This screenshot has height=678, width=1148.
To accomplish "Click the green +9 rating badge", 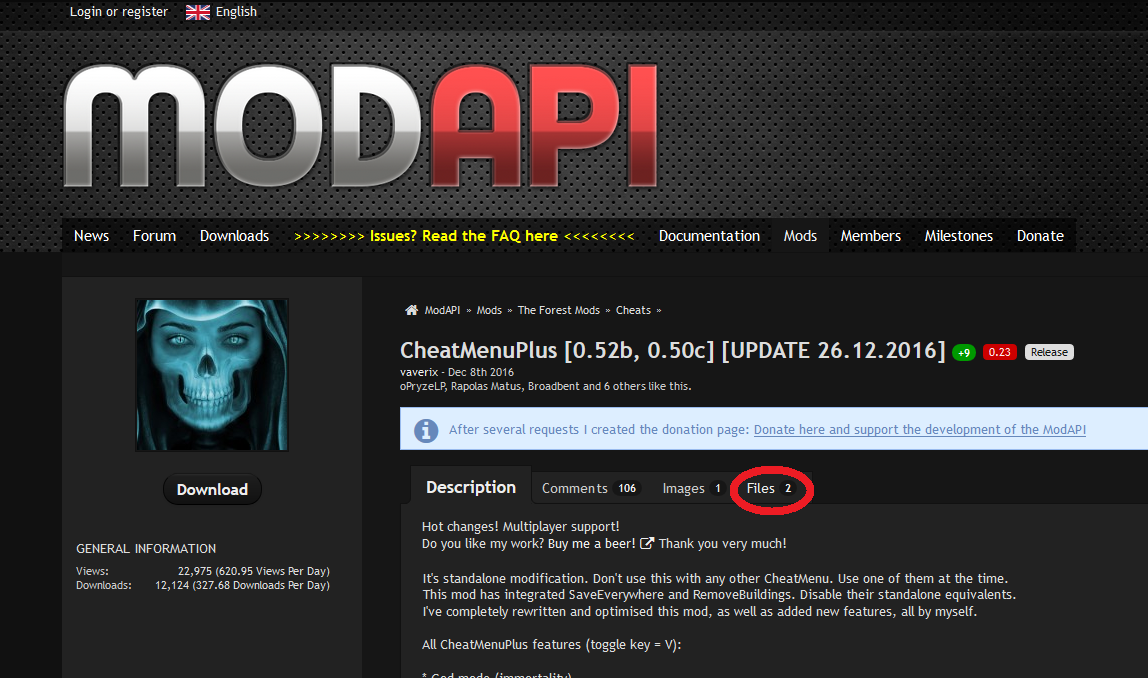I will tap(964, 353).
